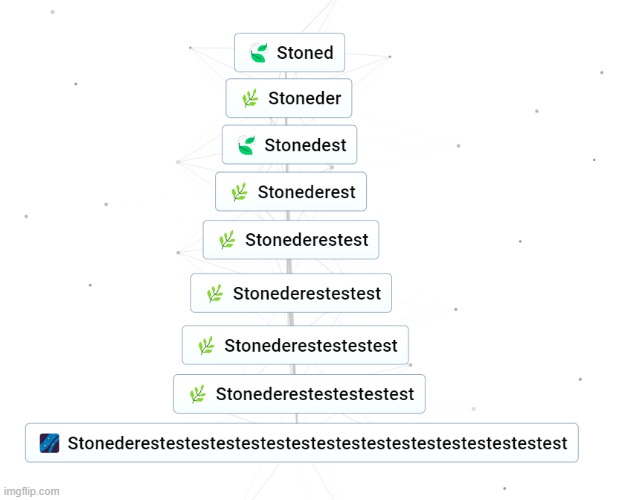The height and width of the screenshot is (500, 619).
Task: Choose the Stonederestestestest element label
Action: (310, 346)
